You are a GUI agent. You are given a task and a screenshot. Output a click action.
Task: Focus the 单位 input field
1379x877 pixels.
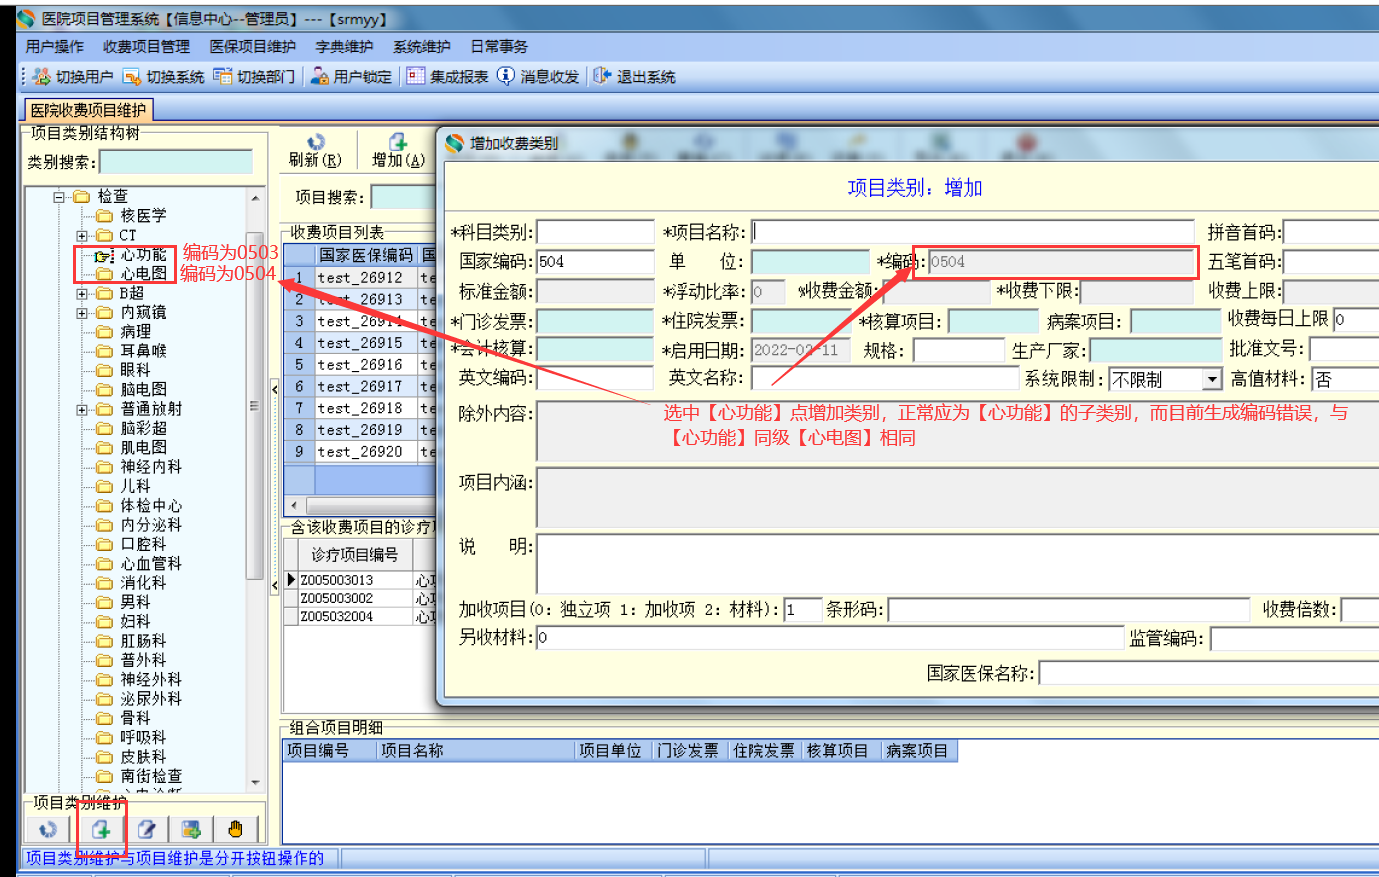coord(810,262)
